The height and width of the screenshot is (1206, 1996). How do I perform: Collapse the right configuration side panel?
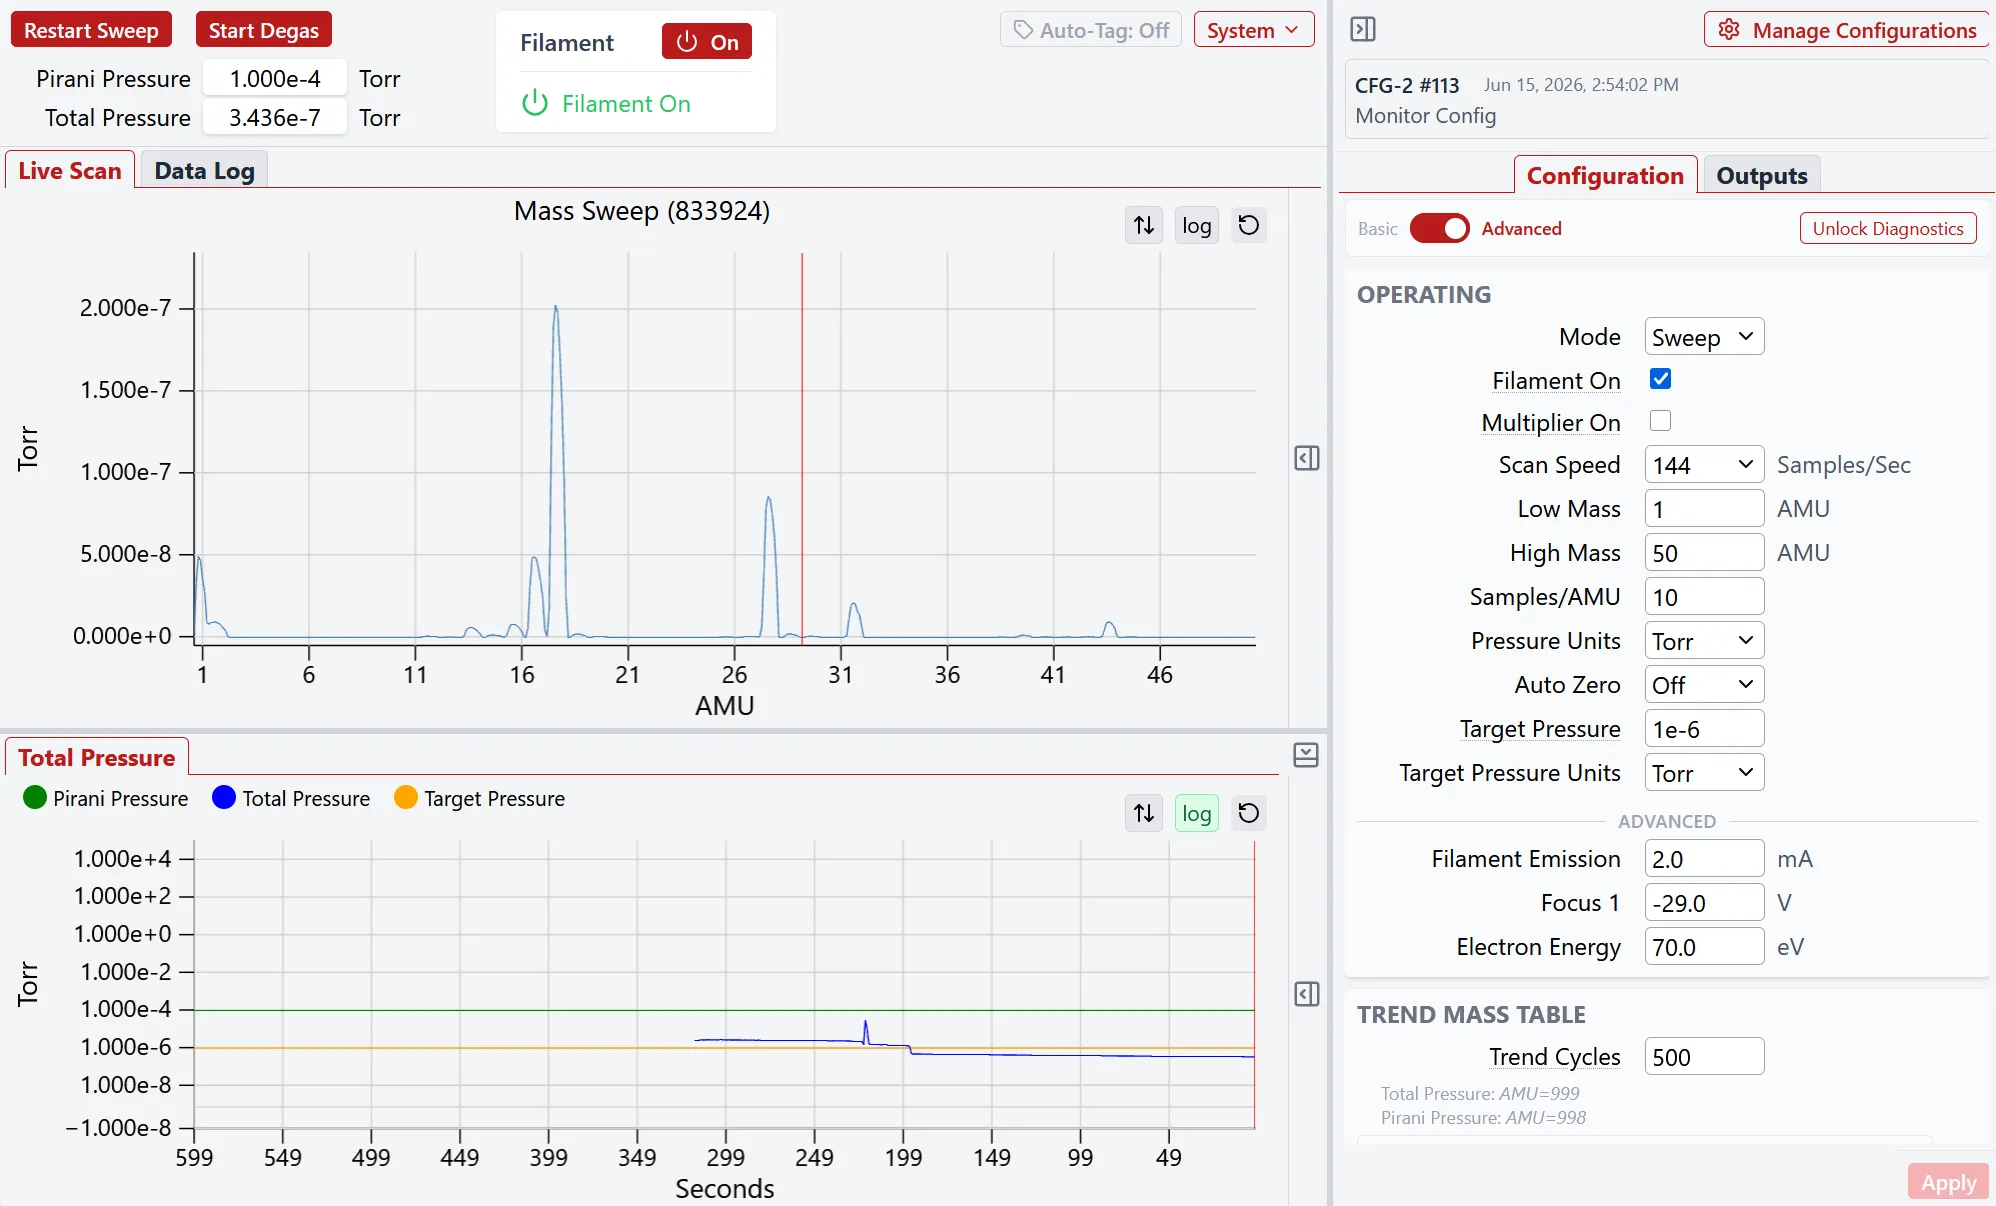pyautogui.click(x=1363, y=30)
